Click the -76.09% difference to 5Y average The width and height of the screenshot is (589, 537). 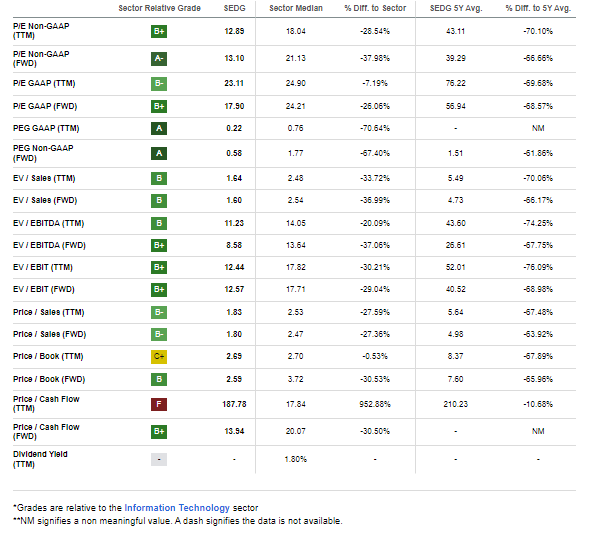[x=538, y=267]
